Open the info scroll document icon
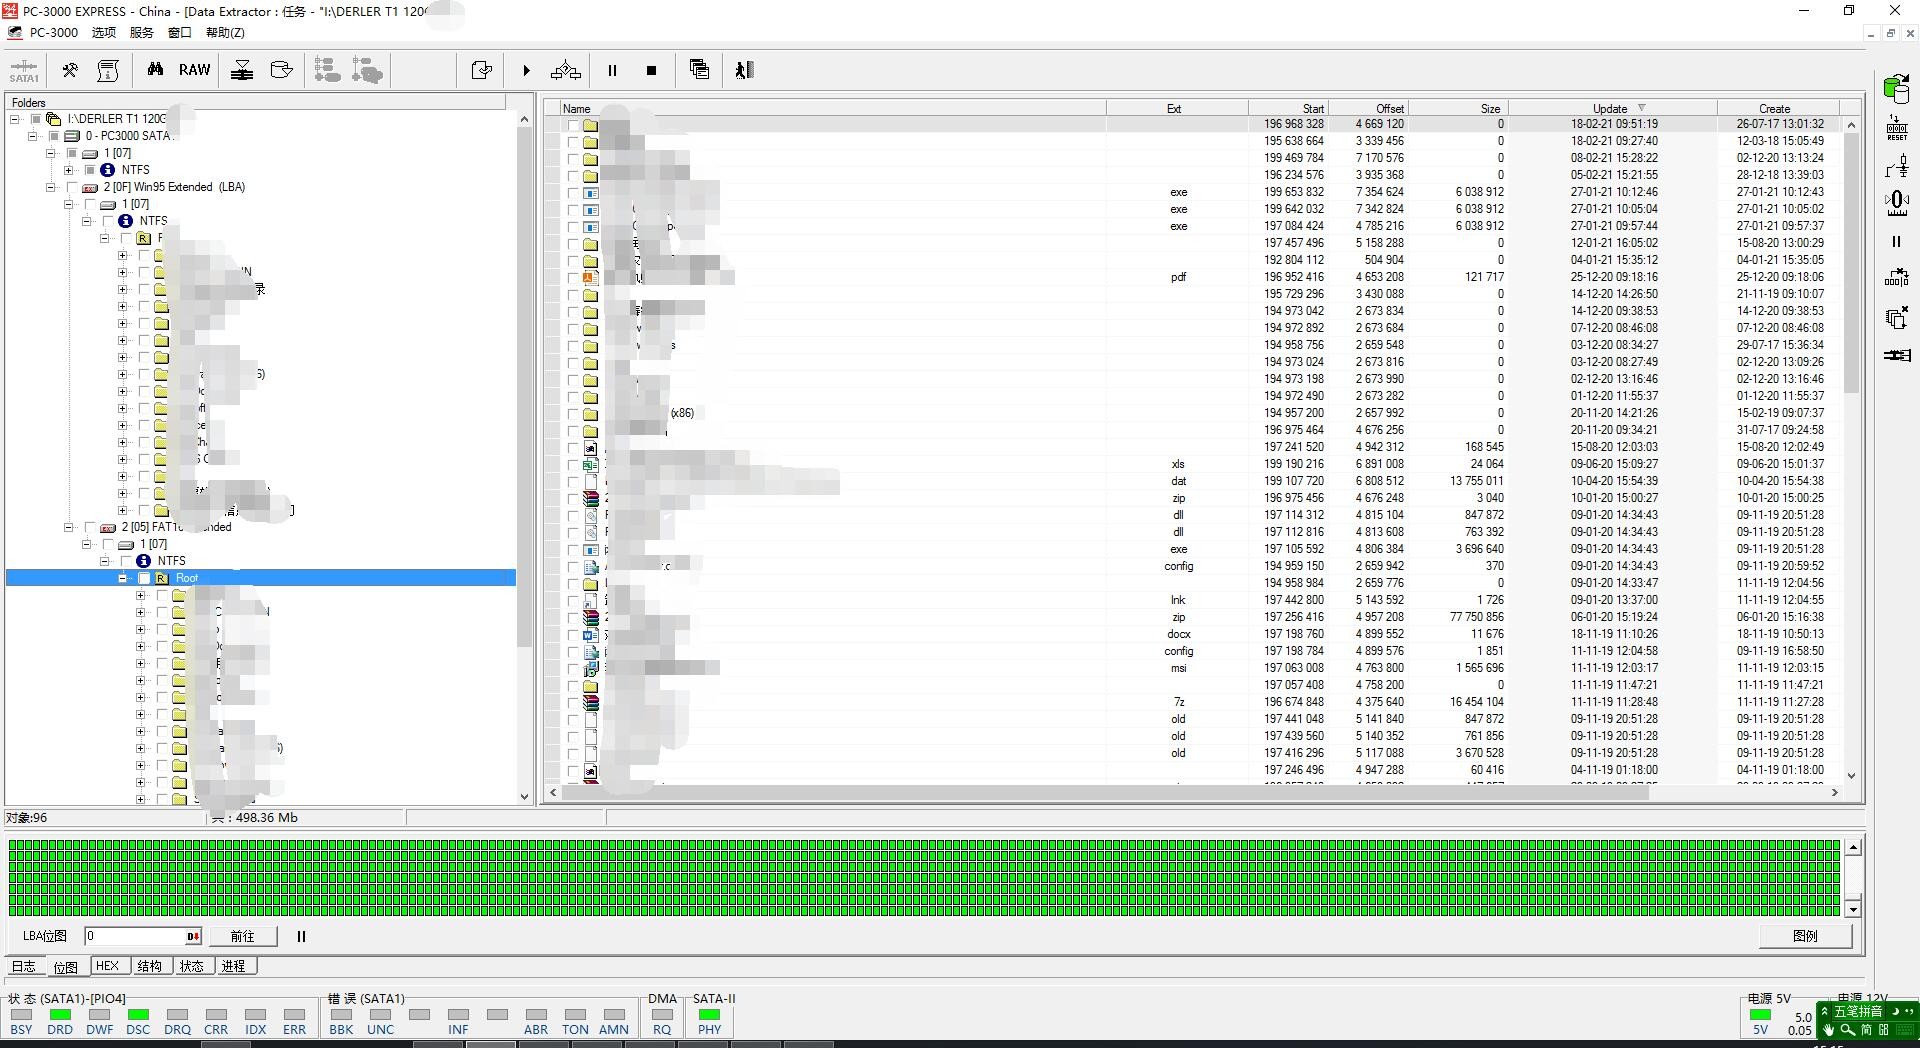The height and width of the screenshot is (1048, 1920). coord(108,70)
